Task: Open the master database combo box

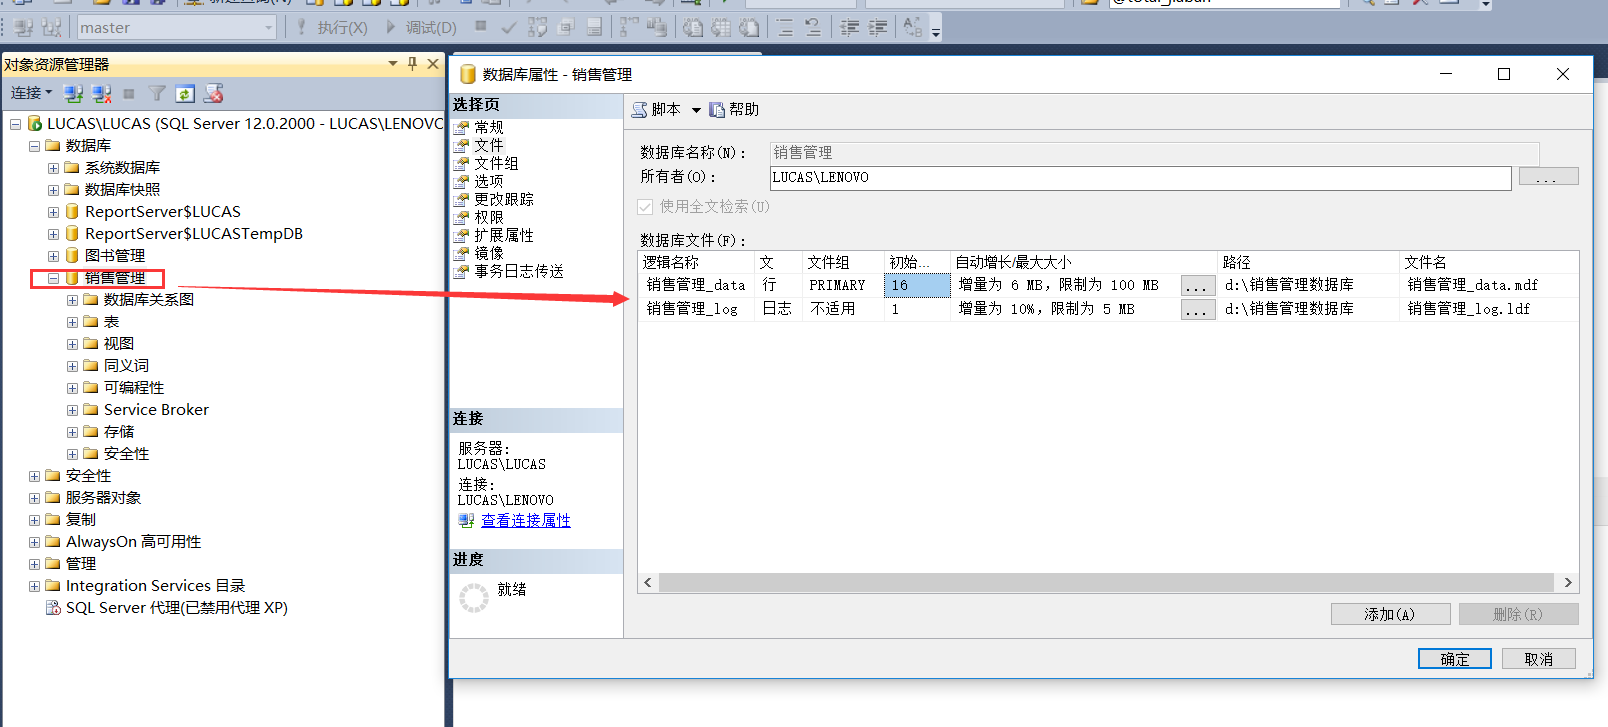Action: click(x=176, y=28)
